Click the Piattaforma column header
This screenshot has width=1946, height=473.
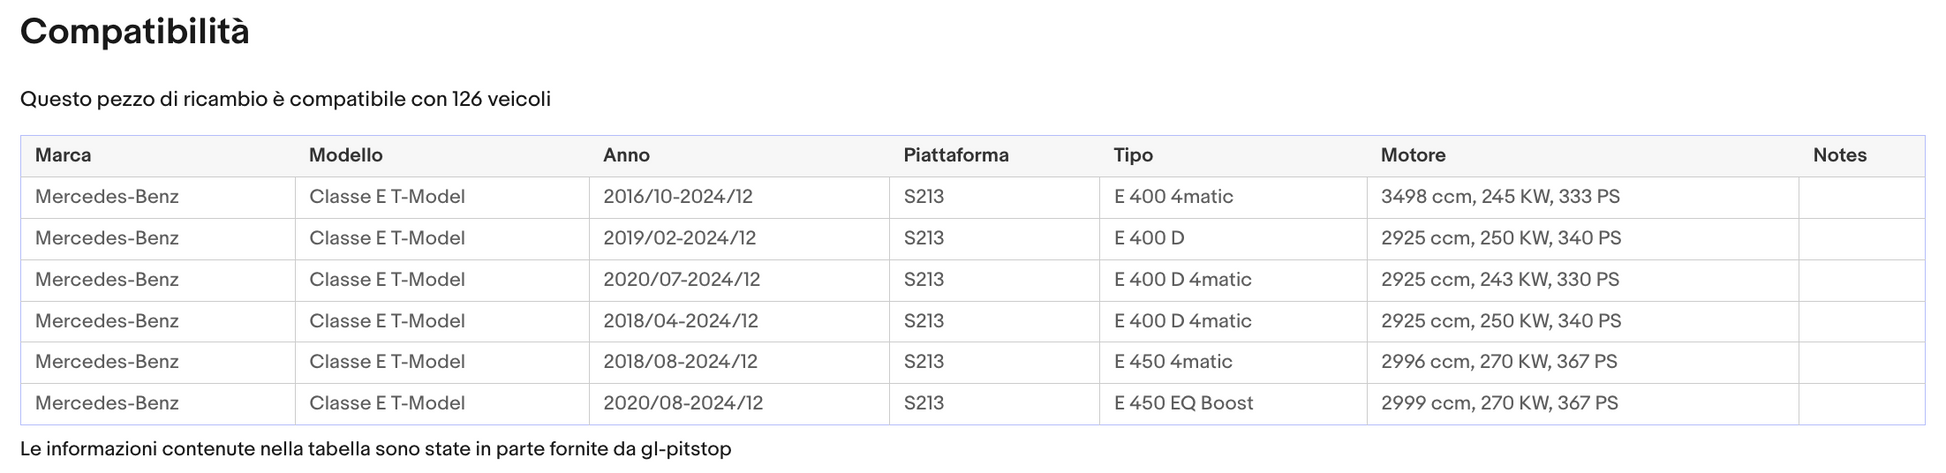994,156
